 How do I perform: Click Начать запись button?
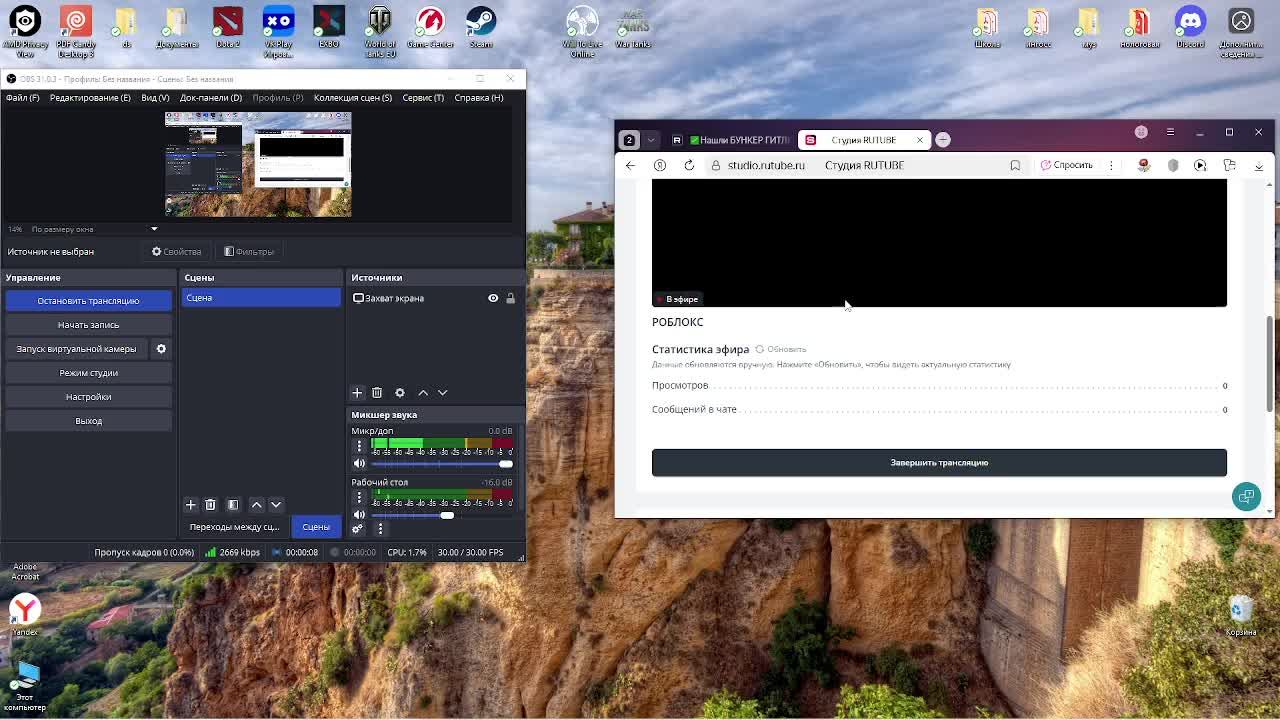pyautogui.click(x=88, y=325)
